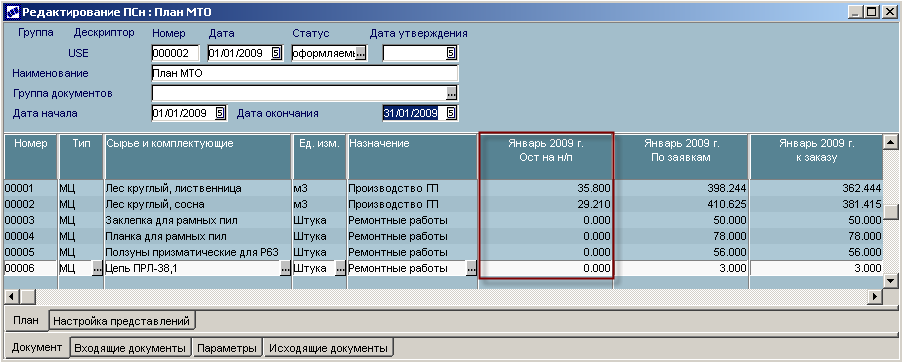Open calendar picker for Дата утверждения field
902x362 pixels.
(451, 54)
